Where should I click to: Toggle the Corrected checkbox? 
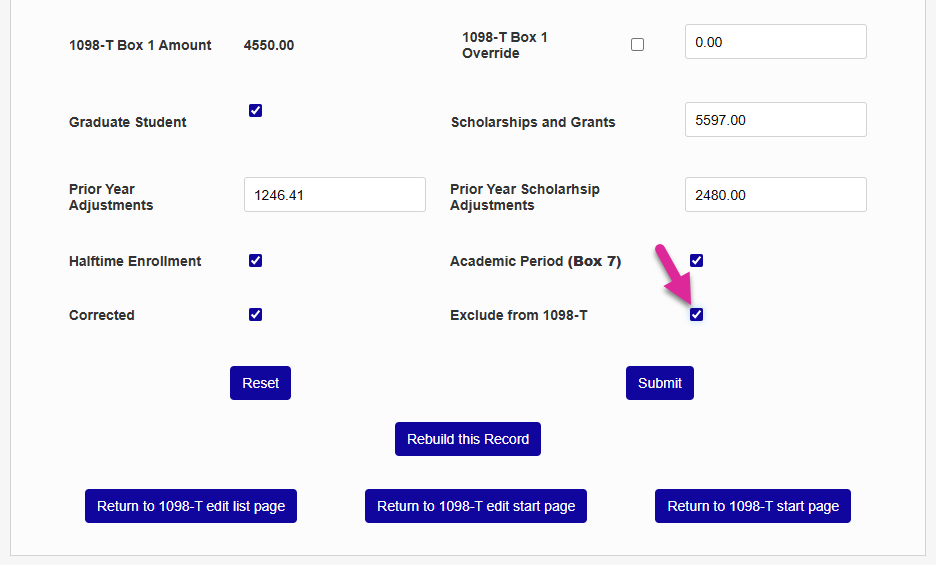click(x=255, y=315)
